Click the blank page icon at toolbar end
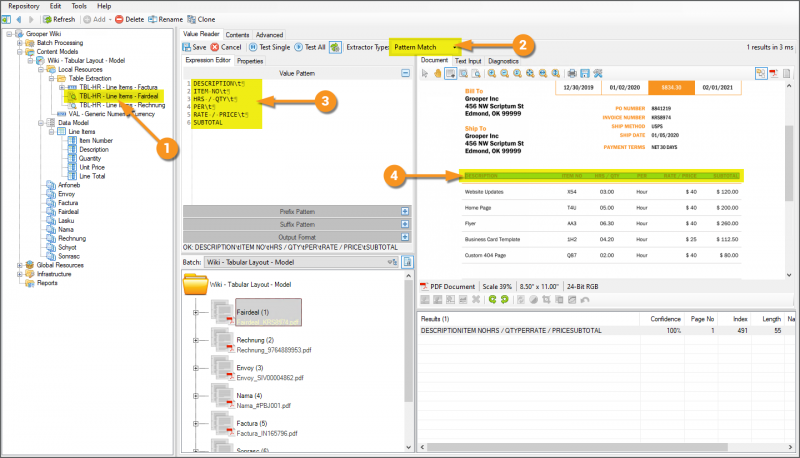The width and height of the screenshot is (800, 458). [787, 73]
